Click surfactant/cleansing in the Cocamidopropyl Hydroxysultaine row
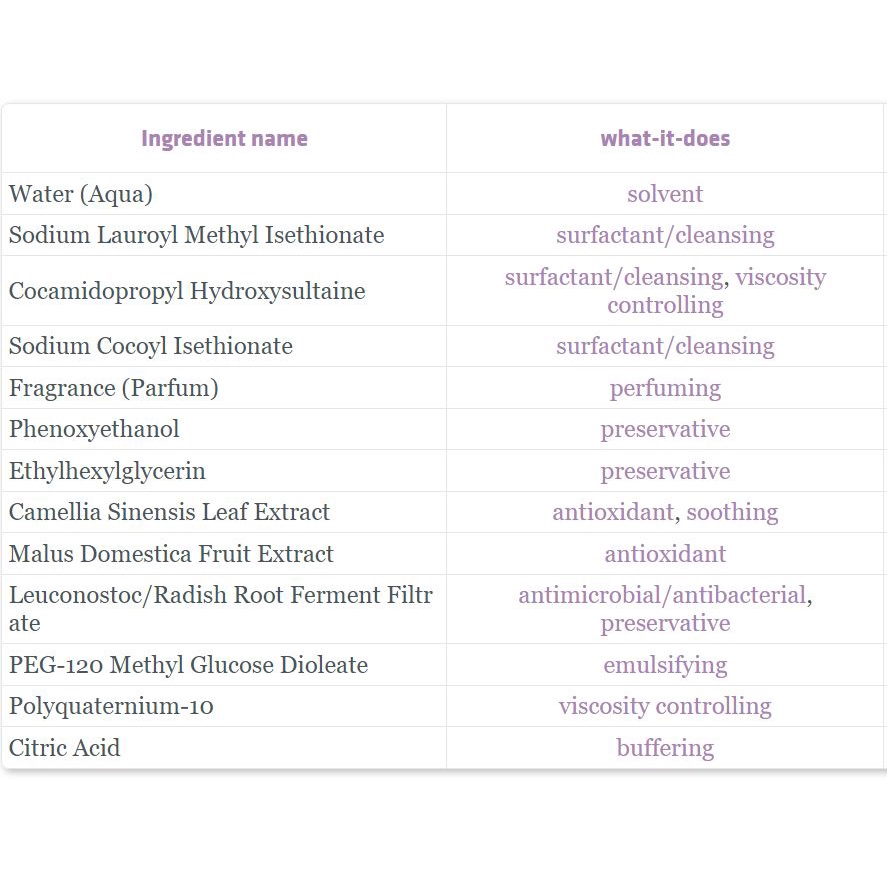This screenshot has height=887, width=887. (614, 277)
